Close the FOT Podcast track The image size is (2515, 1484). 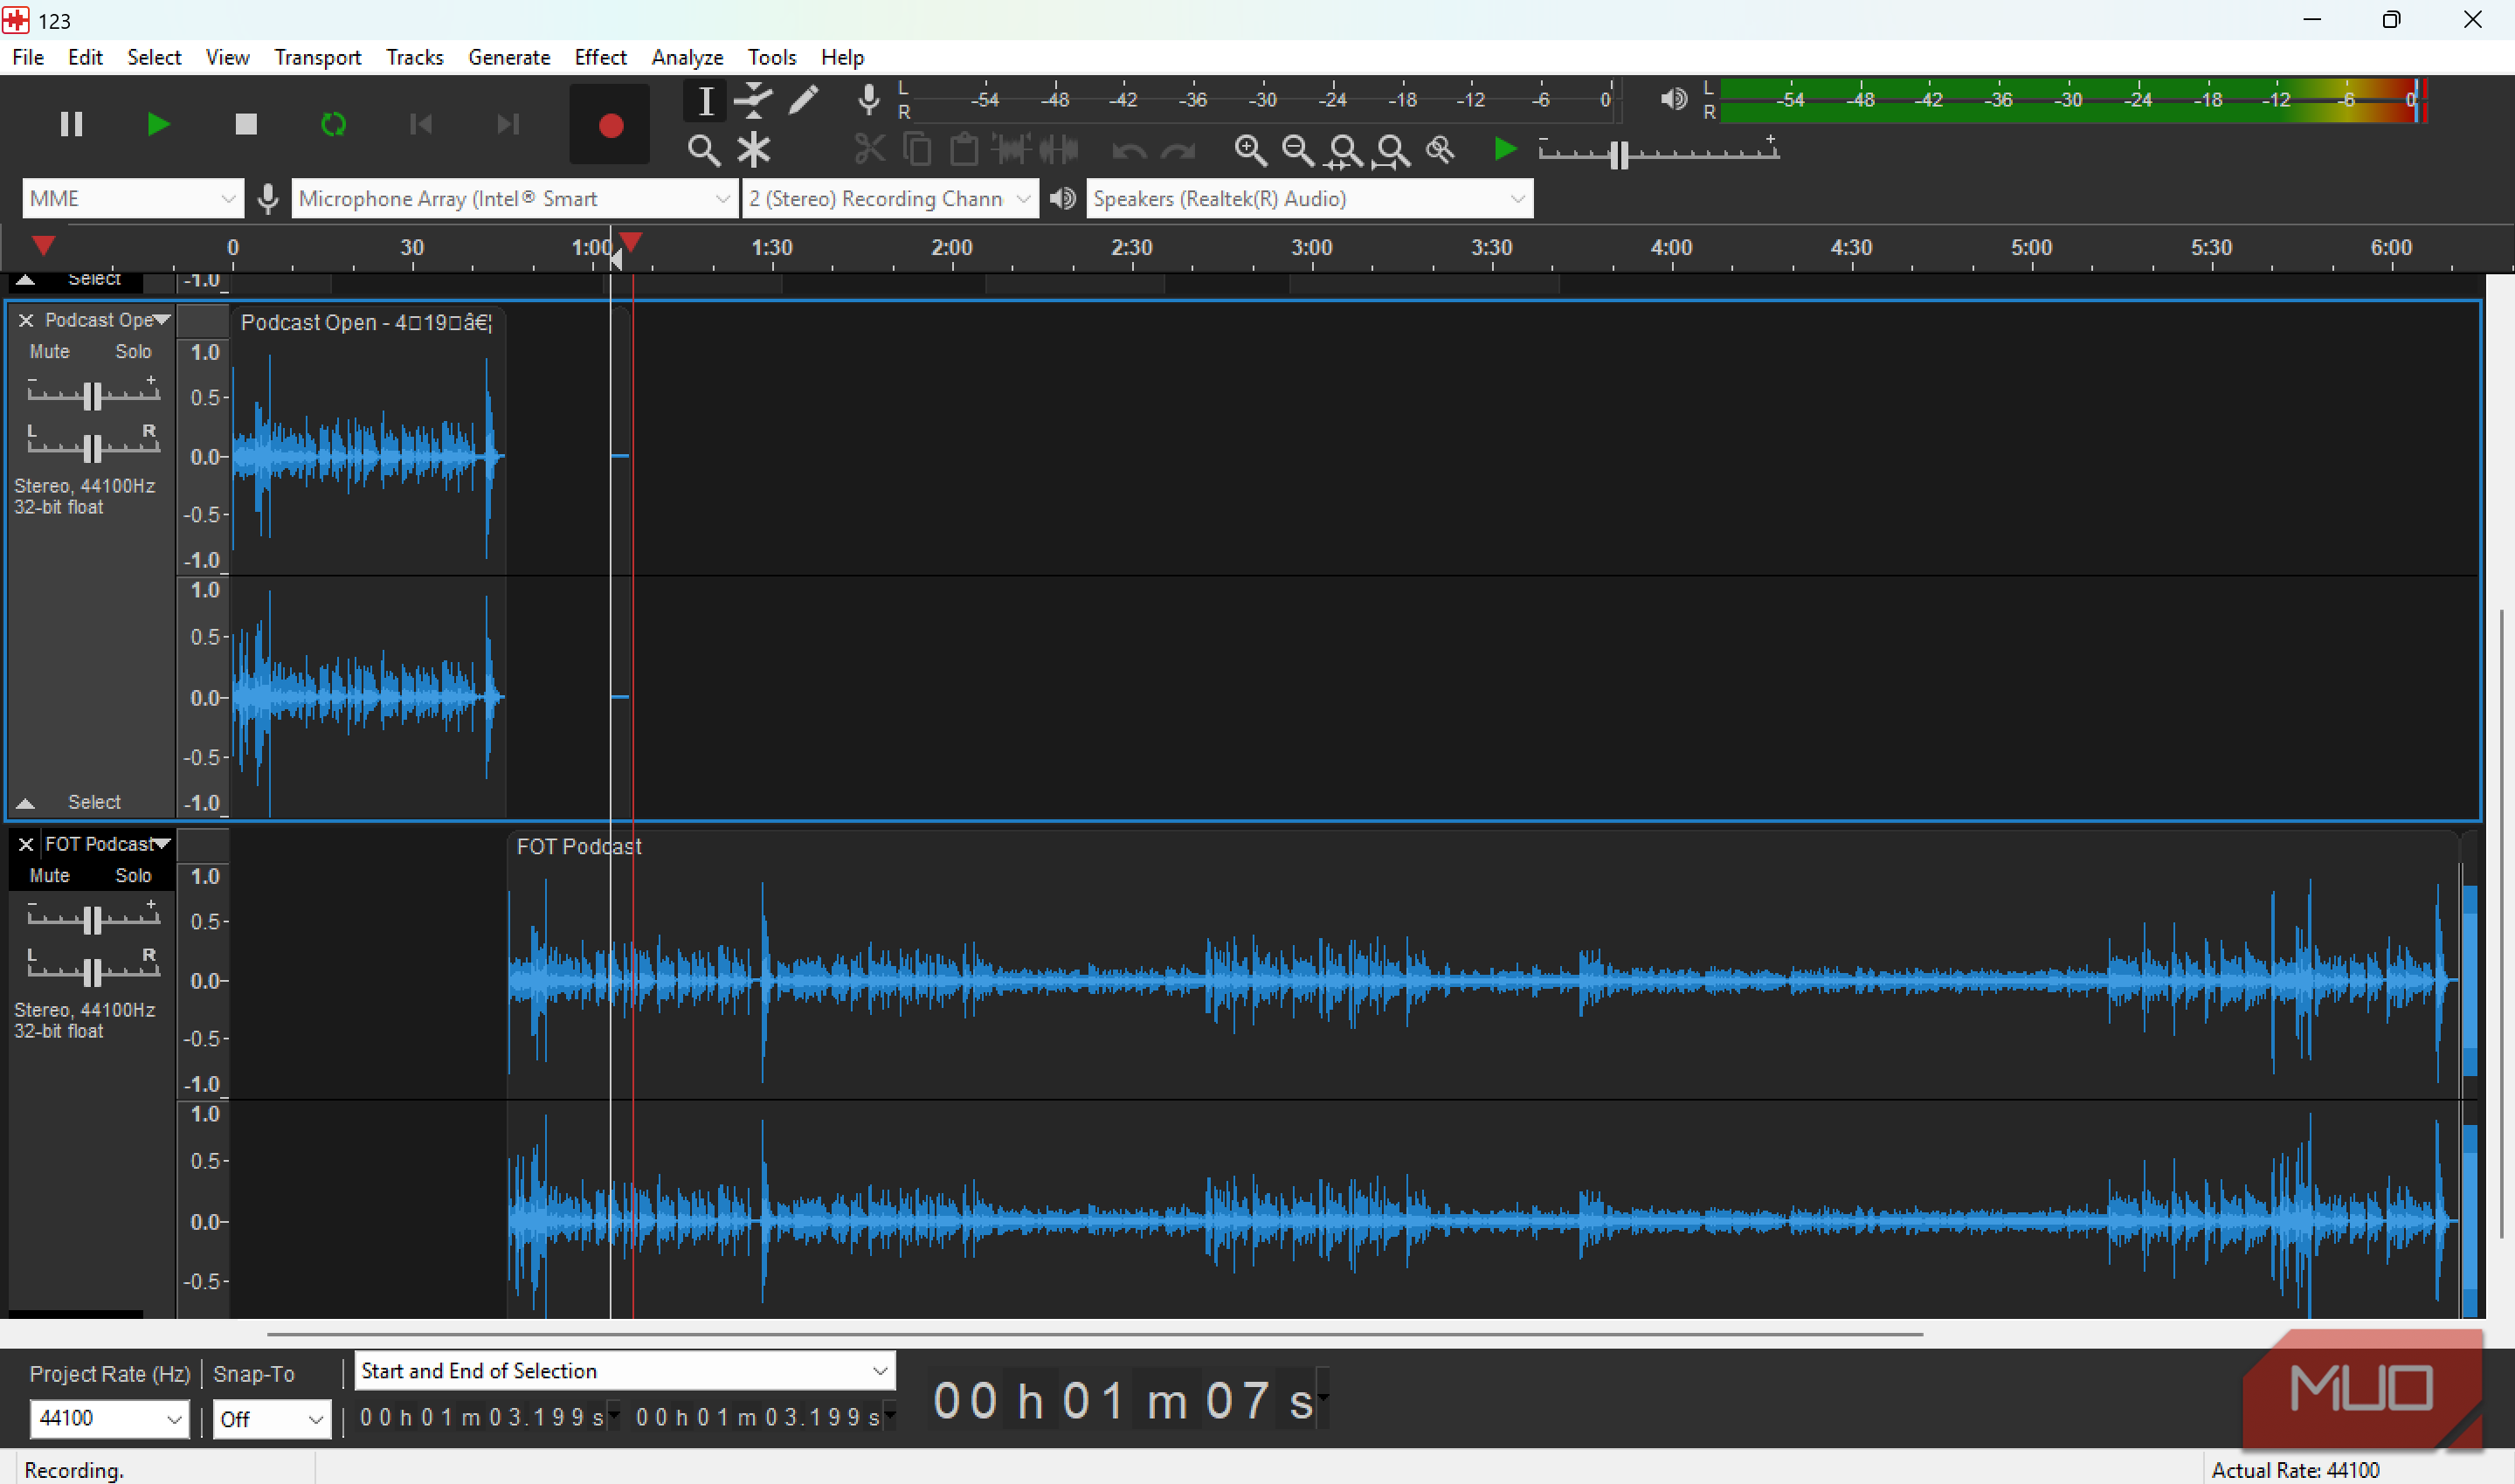click(26, 845)
